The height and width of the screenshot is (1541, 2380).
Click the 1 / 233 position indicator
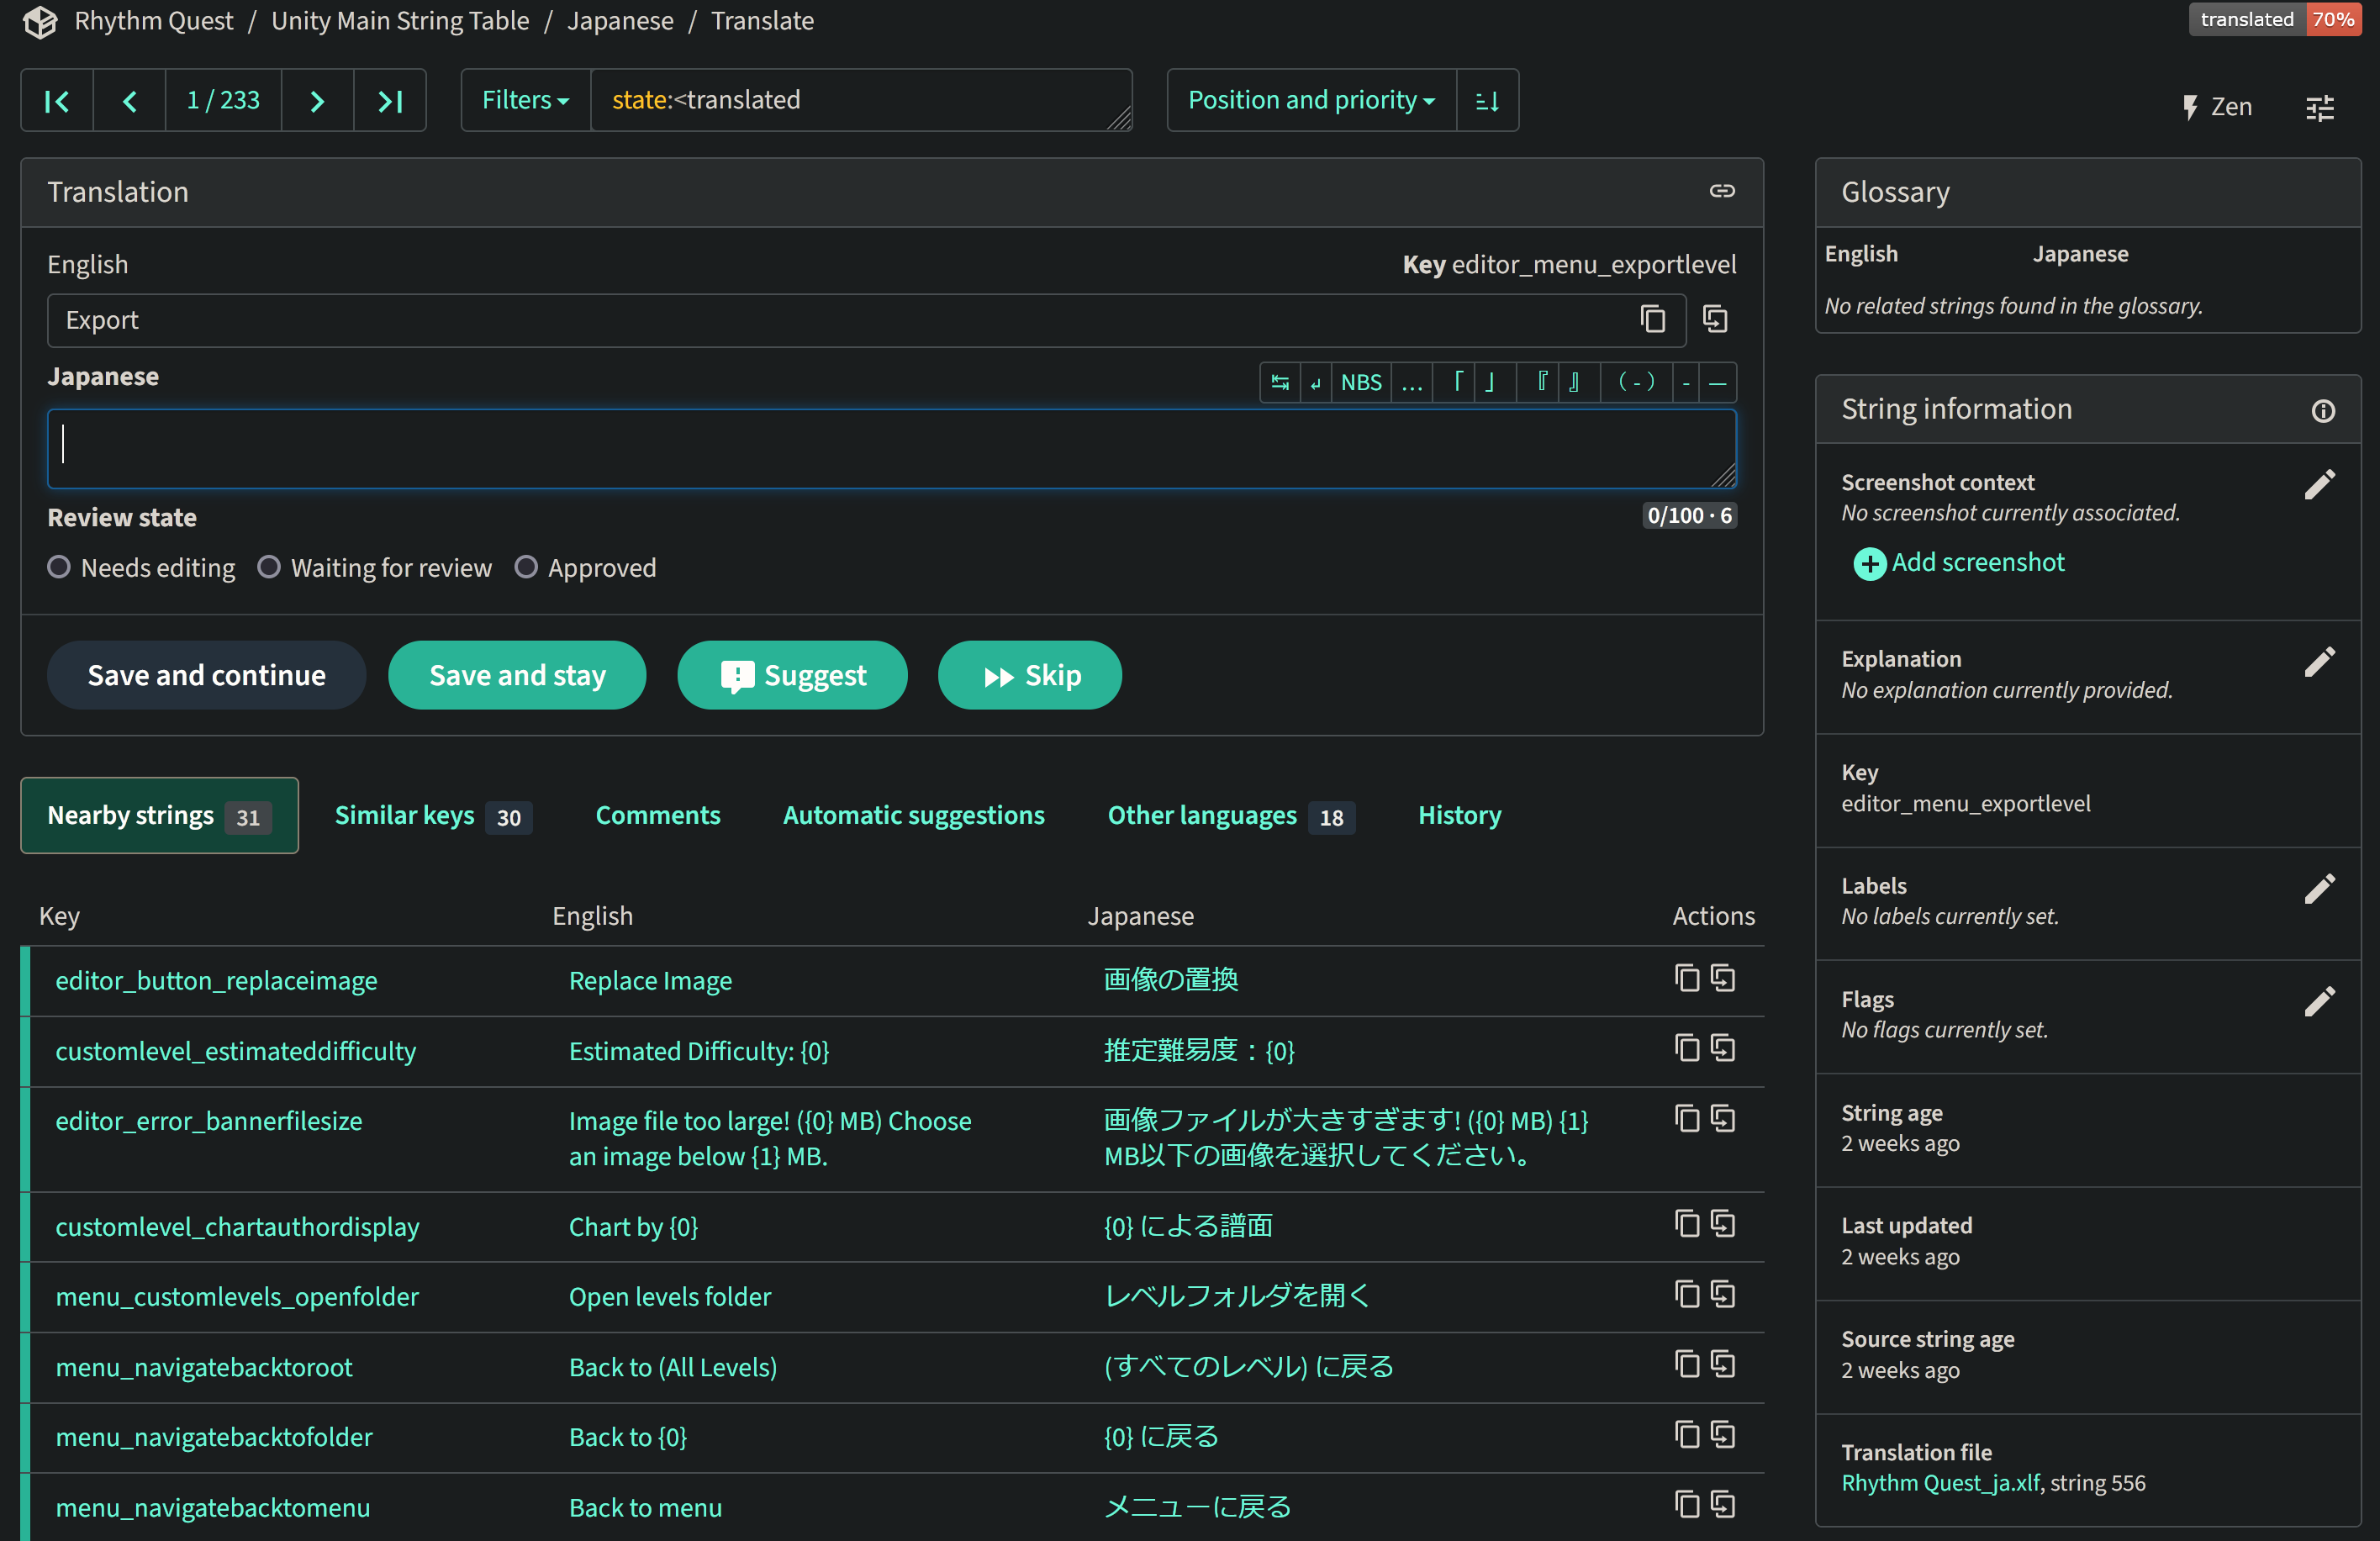click(223, 100)
